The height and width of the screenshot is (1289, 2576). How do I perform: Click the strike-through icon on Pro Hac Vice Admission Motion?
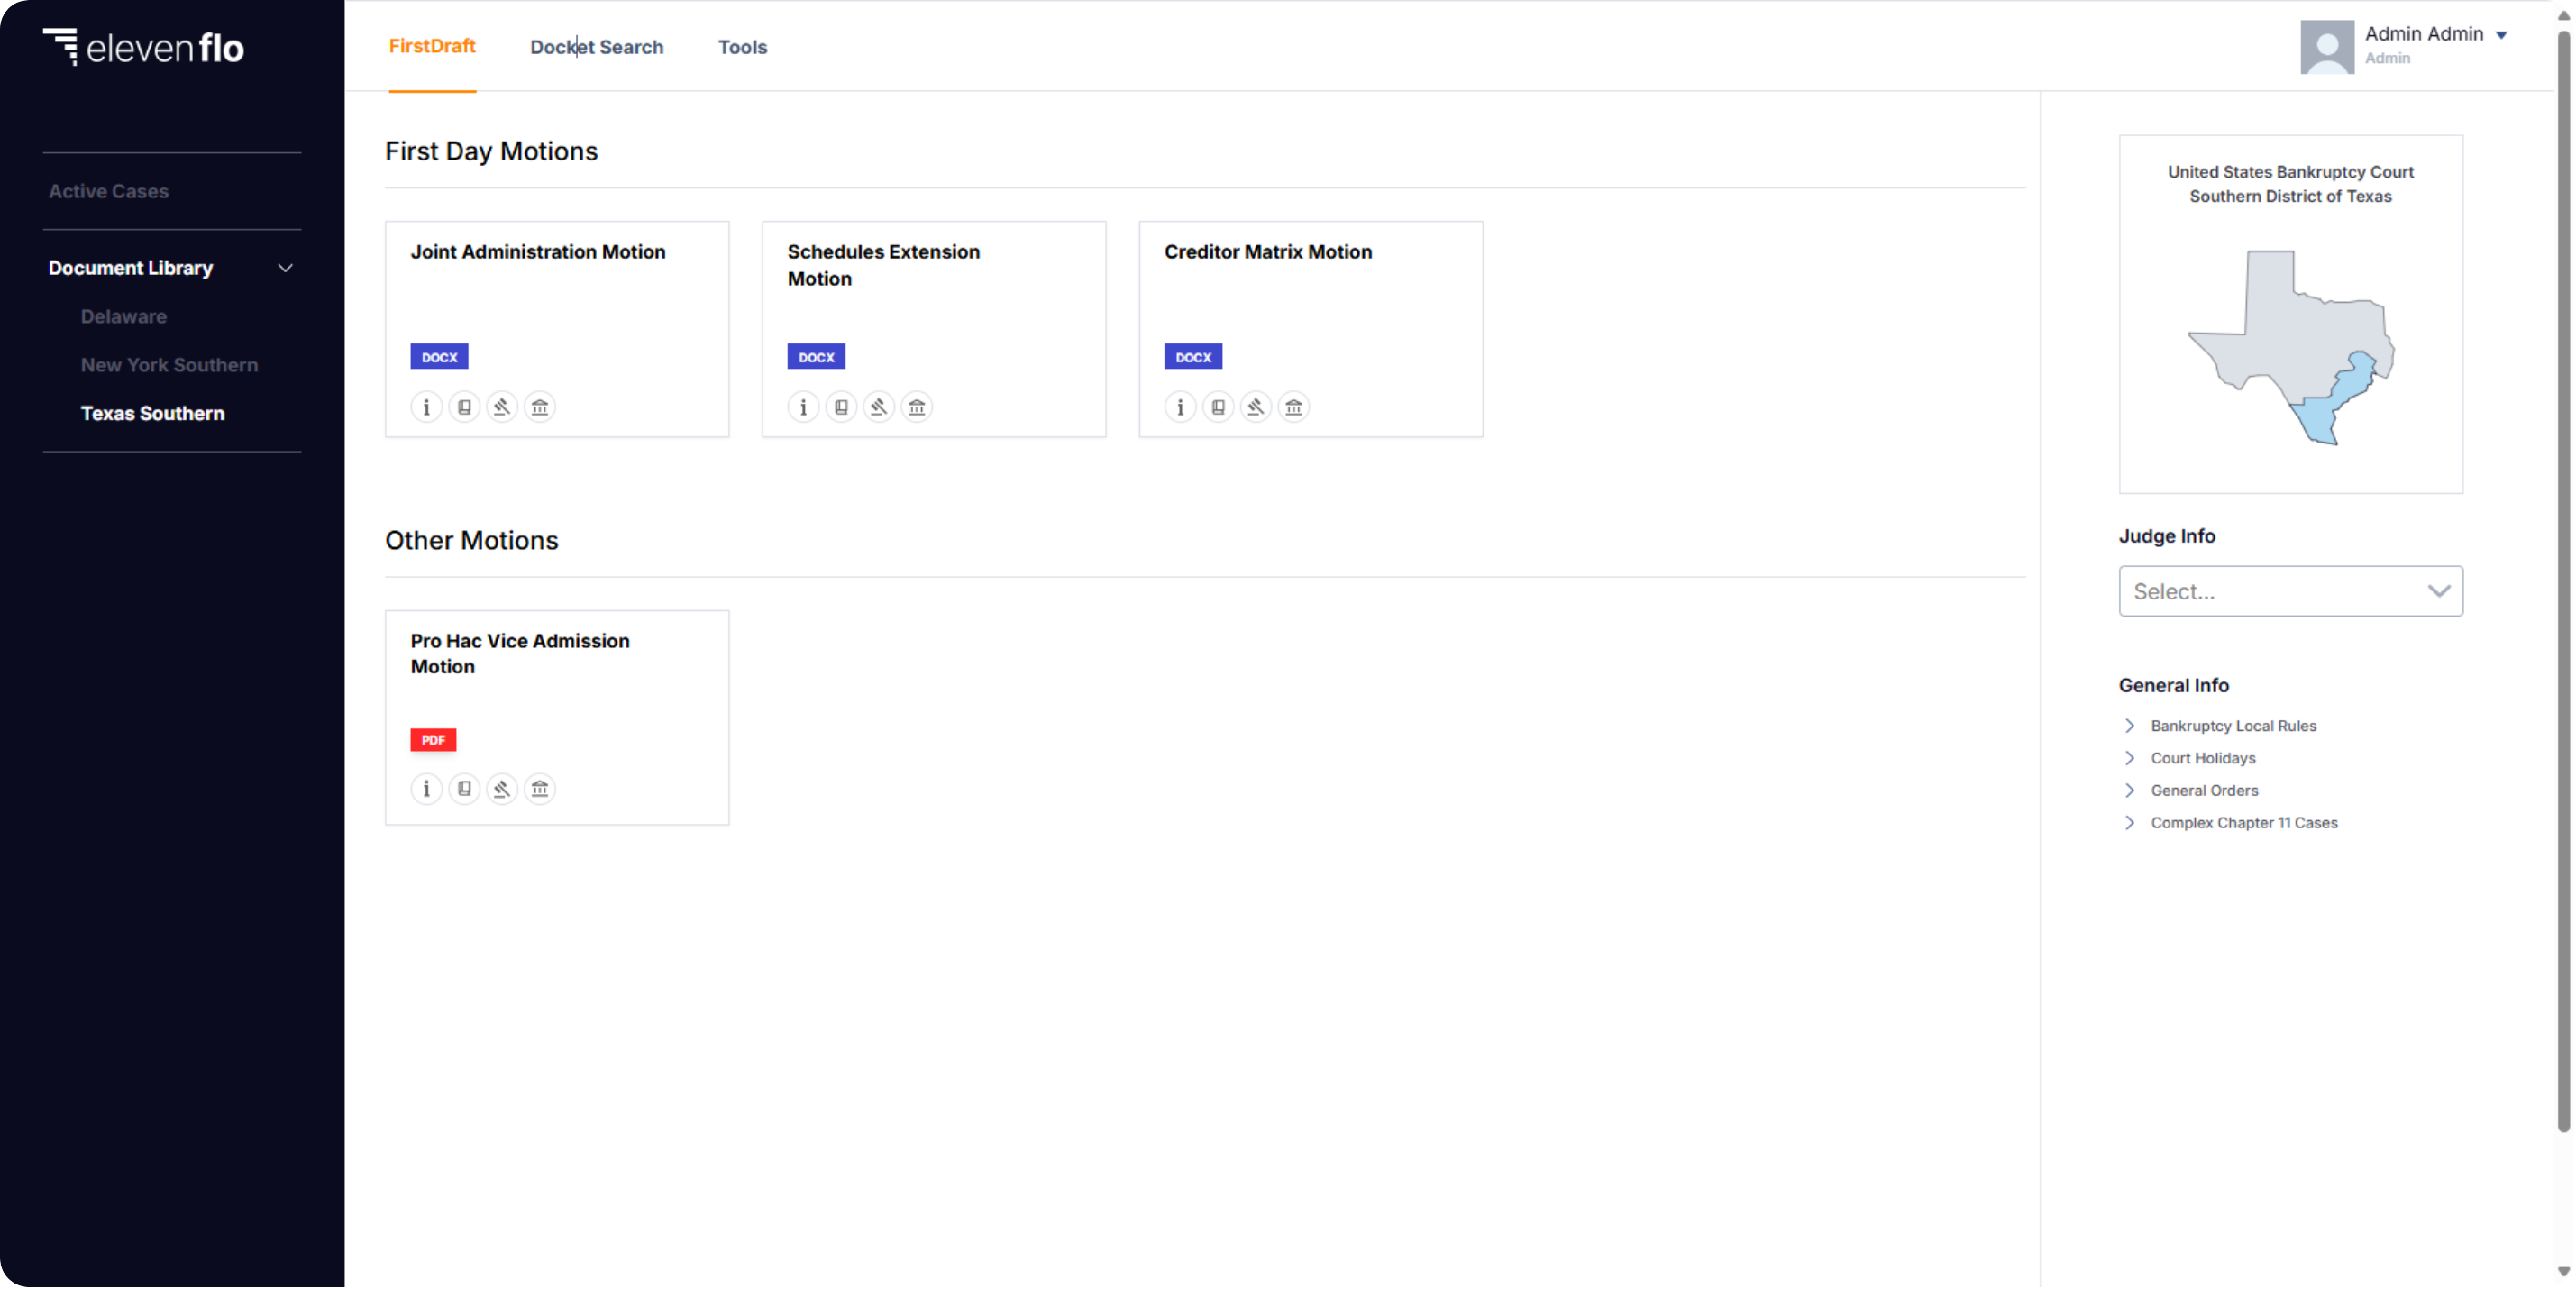coord(501,790)
